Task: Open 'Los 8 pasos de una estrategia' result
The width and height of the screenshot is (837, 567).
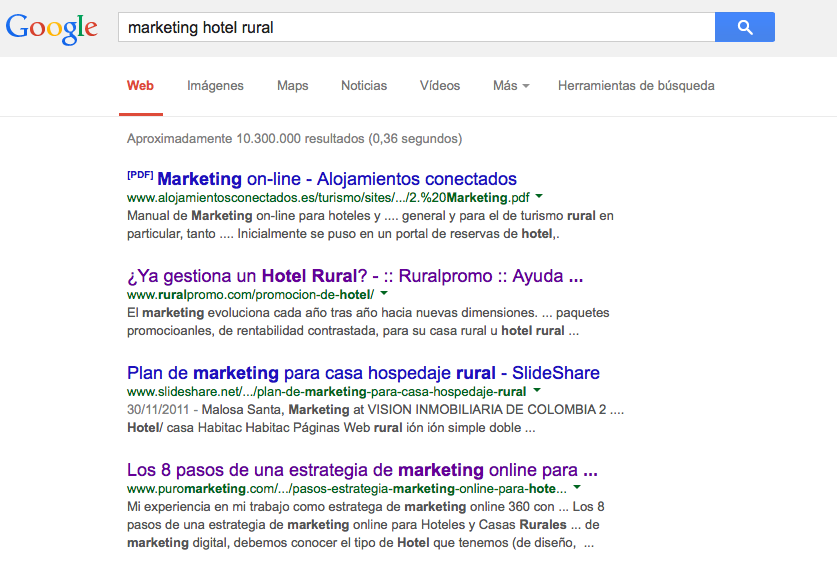Action: pos(362,470)
